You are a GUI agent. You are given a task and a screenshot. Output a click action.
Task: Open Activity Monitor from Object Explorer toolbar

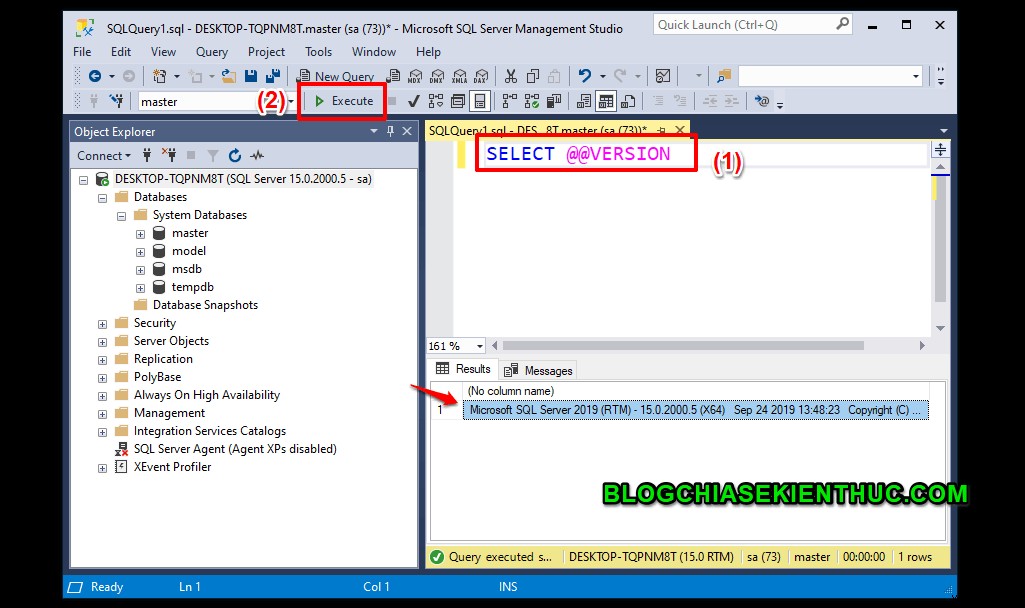(257, 155)
